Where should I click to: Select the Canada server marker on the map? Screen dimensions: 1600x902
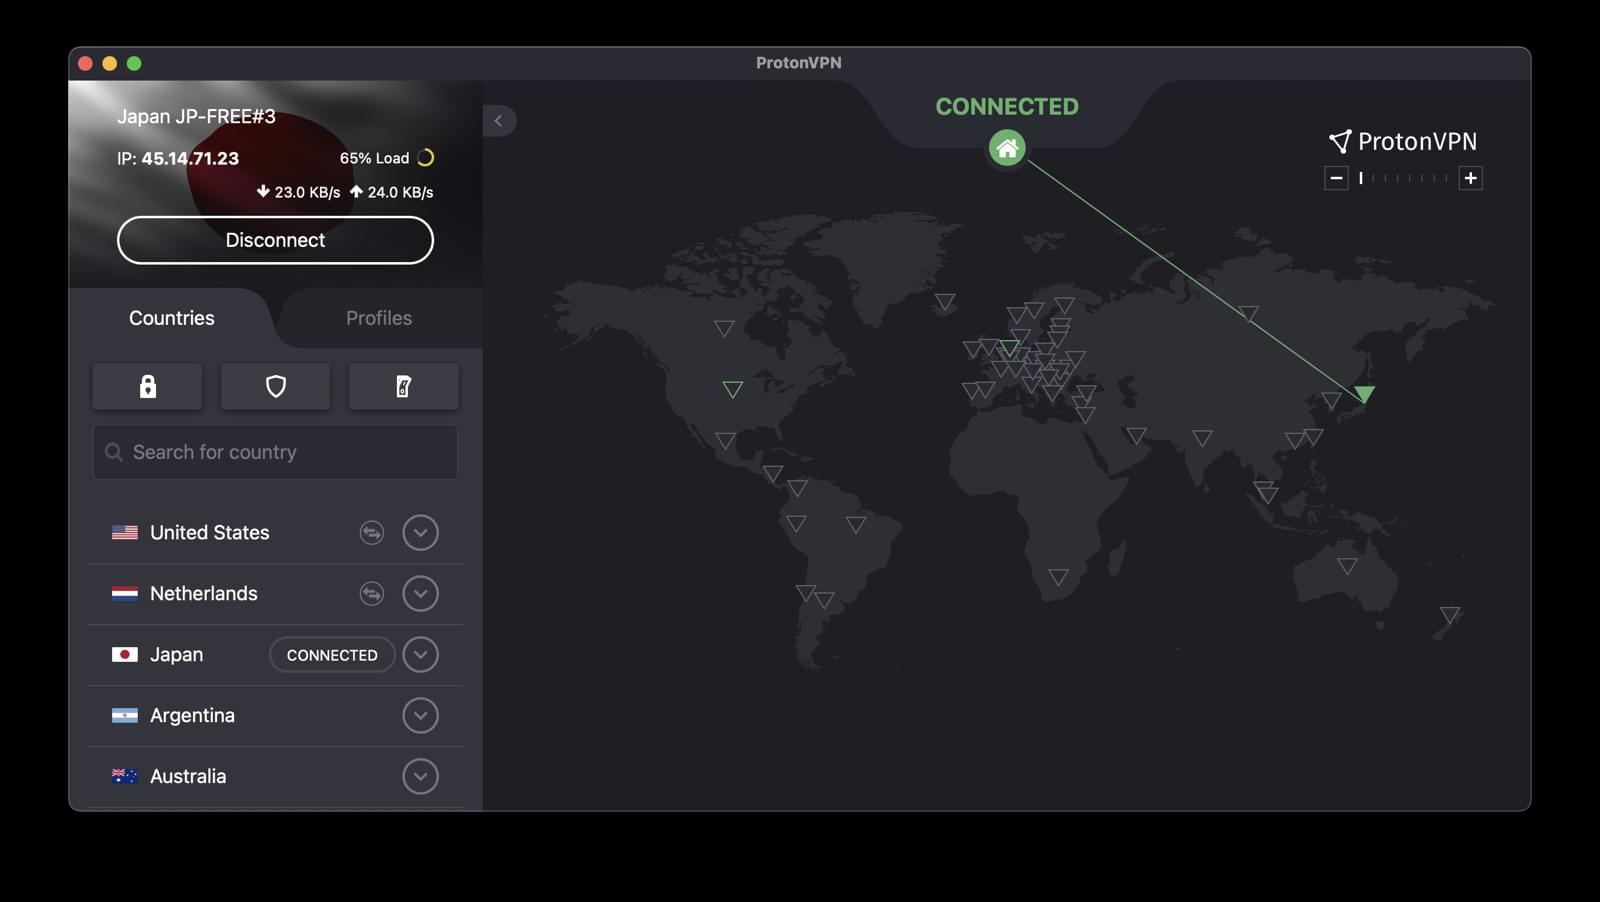(x=724, y=328)
